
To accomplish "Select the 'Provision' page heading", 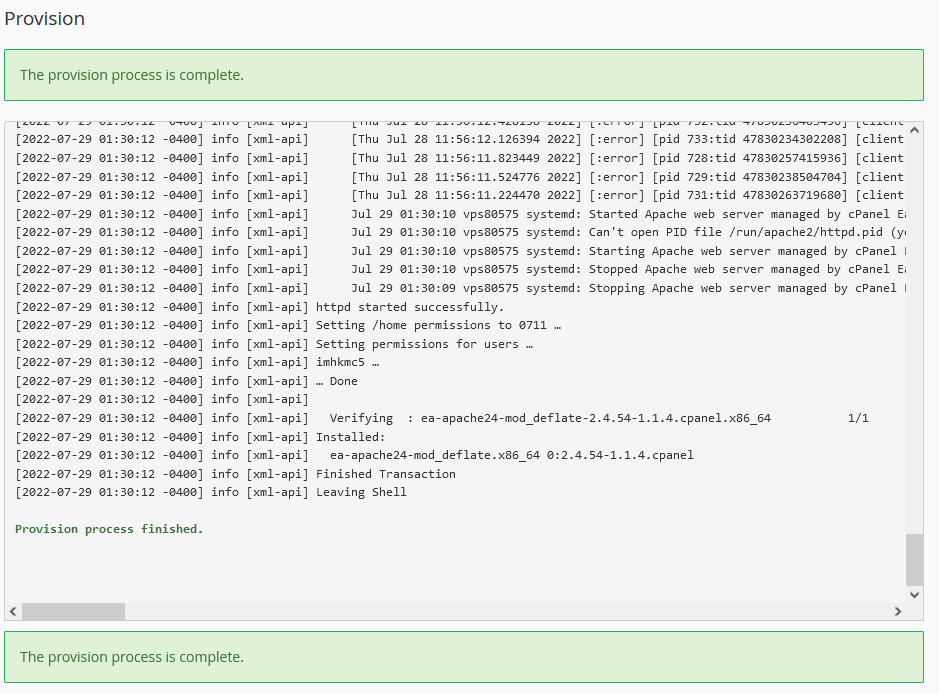I will 44,18.
